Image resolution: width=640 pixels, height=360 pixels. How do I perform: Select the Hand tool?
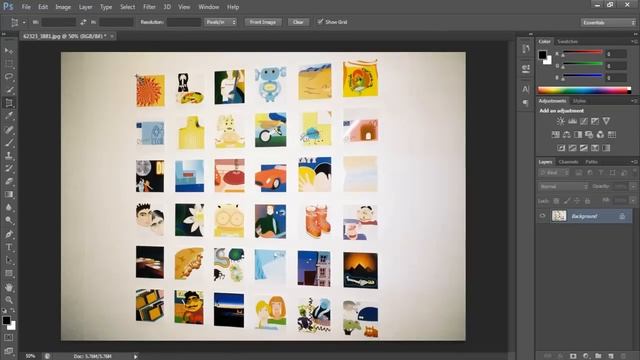click(x=9, y=287)
